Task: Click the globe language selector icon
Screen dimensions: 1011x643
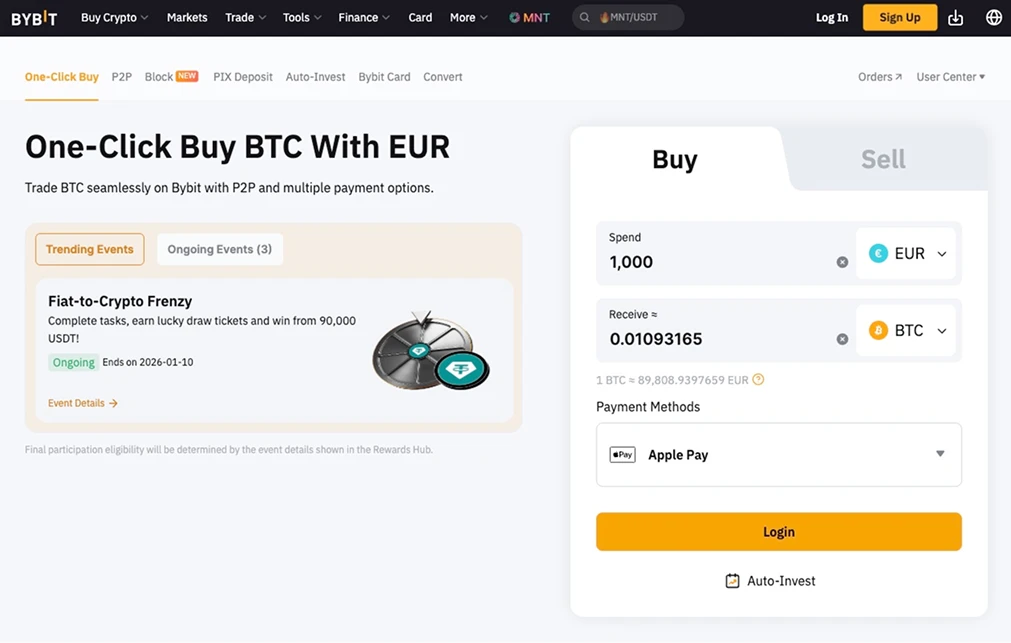Action: click(x=993, y=17)
